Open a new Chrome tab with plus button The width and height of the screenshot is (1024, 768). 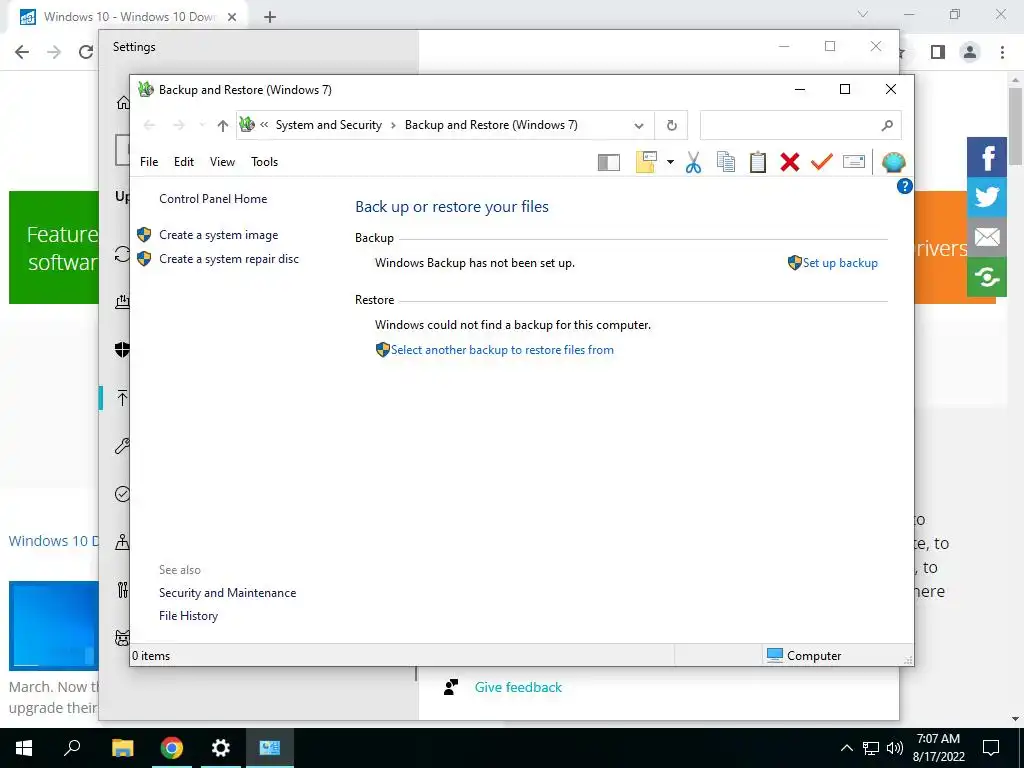point(270,18)
